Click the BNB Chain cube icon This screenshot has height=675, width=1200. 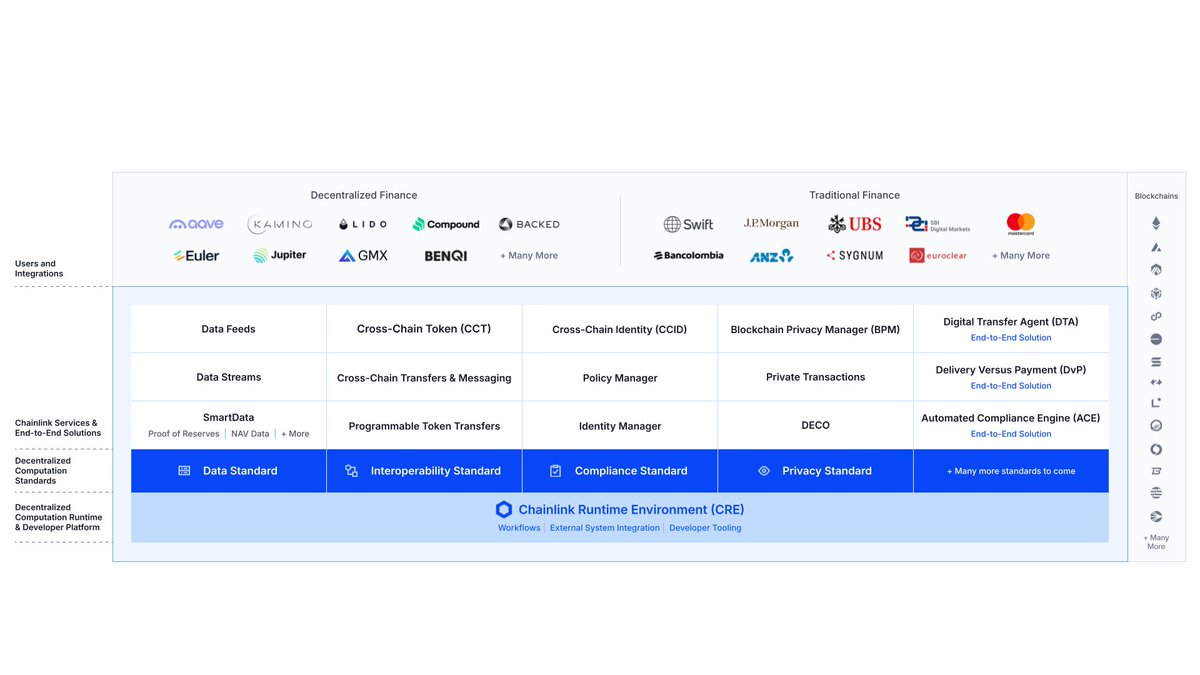tap(1156, 293)
